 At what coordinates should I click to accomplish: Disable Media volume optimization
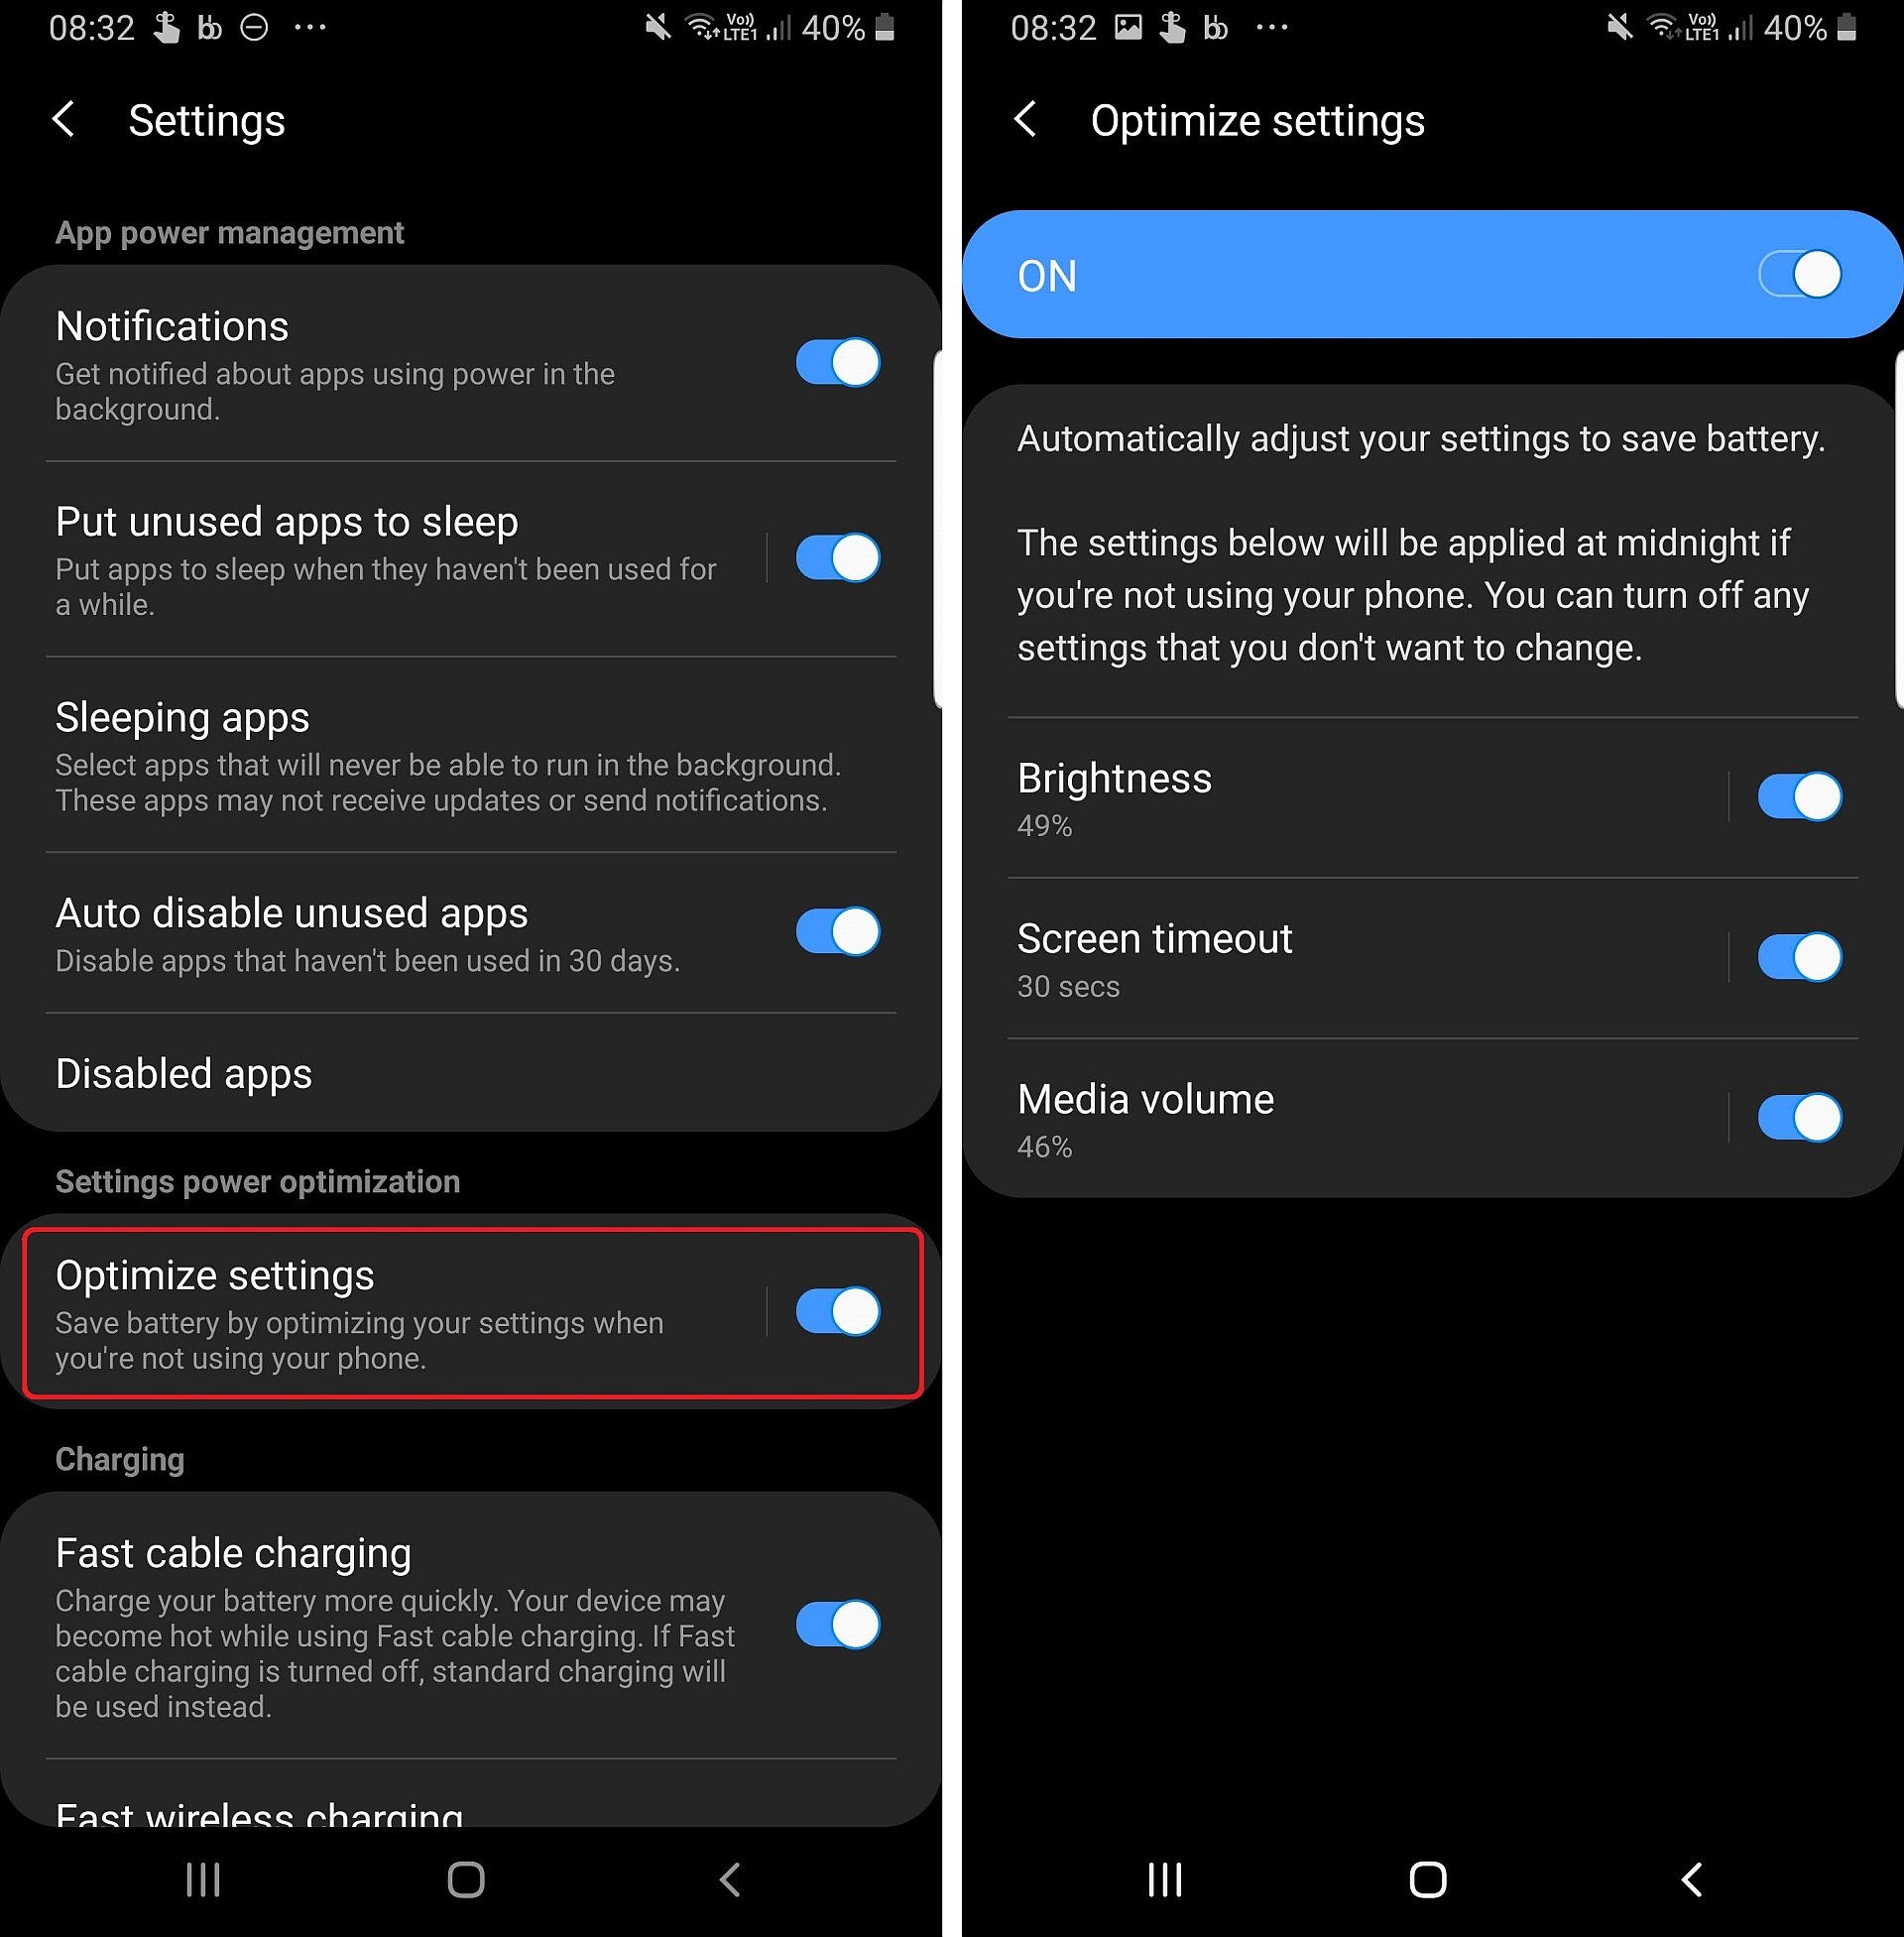1805,1116
